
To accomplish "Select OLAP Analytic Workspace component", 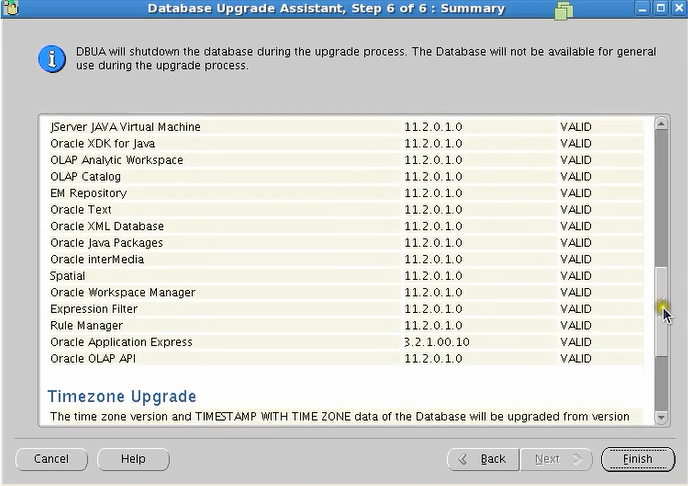I will 346,160.
